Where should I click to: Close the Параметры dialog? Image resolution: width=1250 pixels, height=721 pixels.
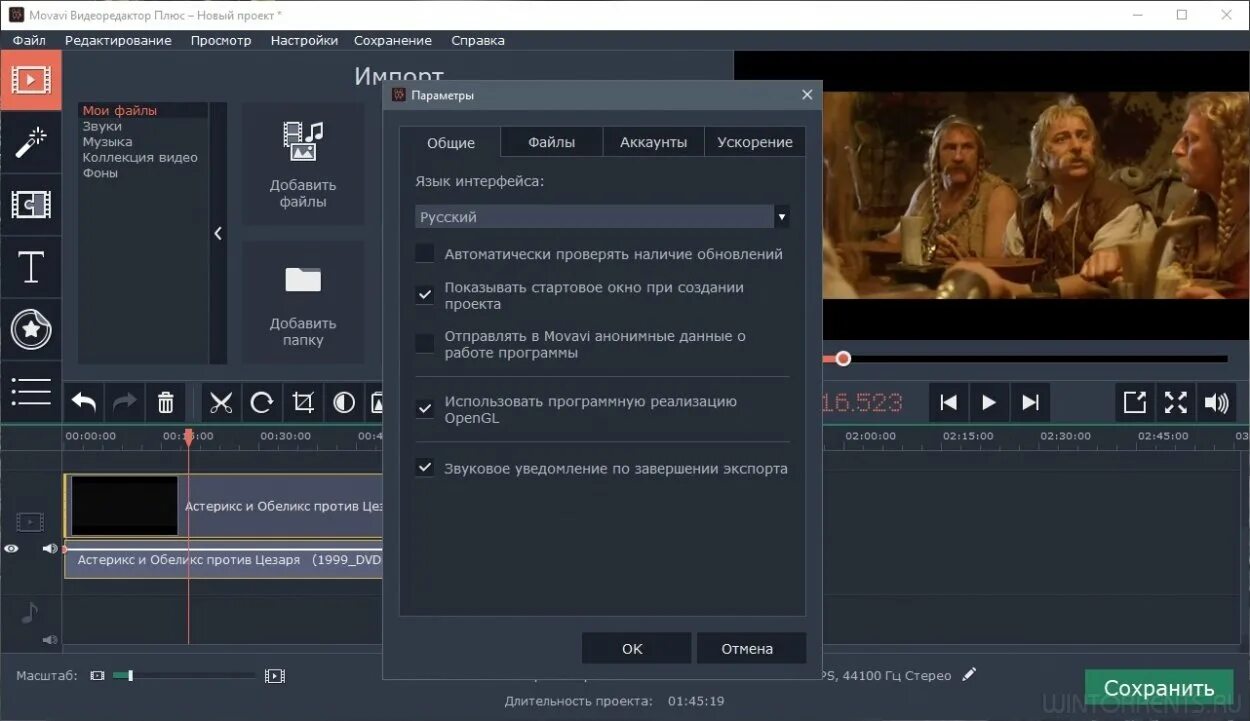click(807, 95)
